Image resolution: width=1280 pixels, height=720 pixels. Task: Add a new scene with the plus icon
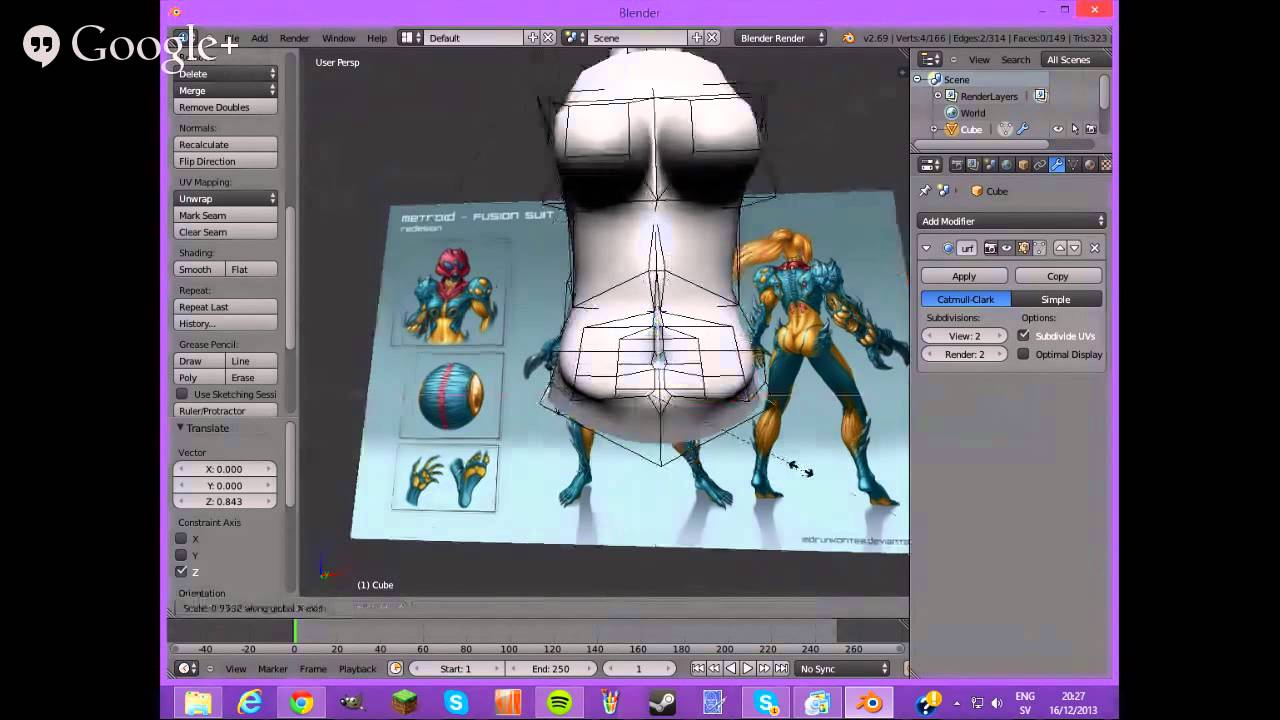pyautogui.click(x=697, y=37)
